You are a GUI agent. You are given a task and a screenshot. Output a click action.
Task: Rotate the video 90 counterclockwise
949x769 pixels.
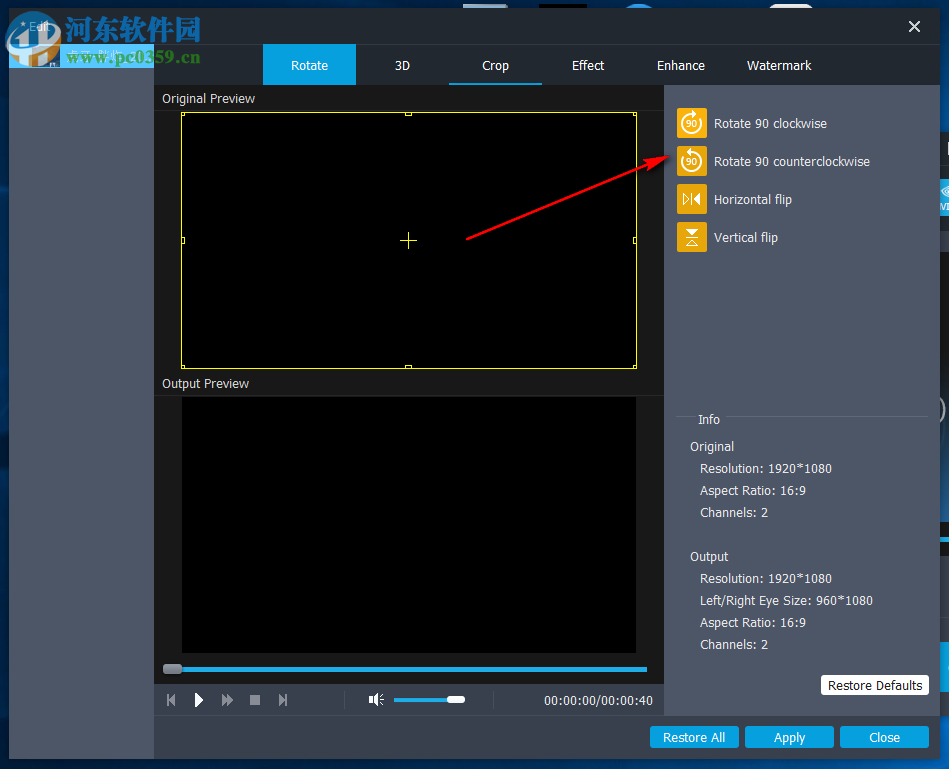pos(691,161)
